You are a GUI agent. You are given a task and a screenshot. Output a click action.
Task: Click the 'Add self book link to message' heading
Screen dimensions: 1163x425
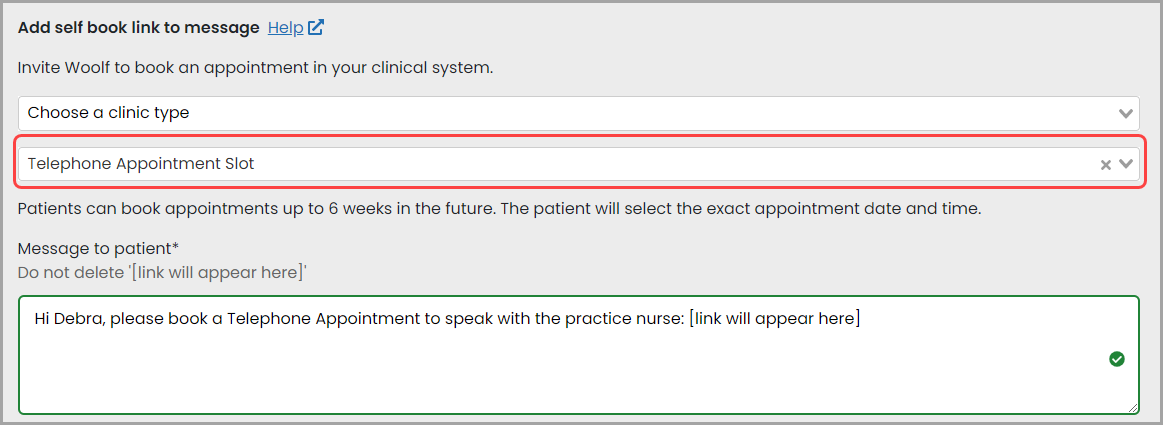(139, 27)
